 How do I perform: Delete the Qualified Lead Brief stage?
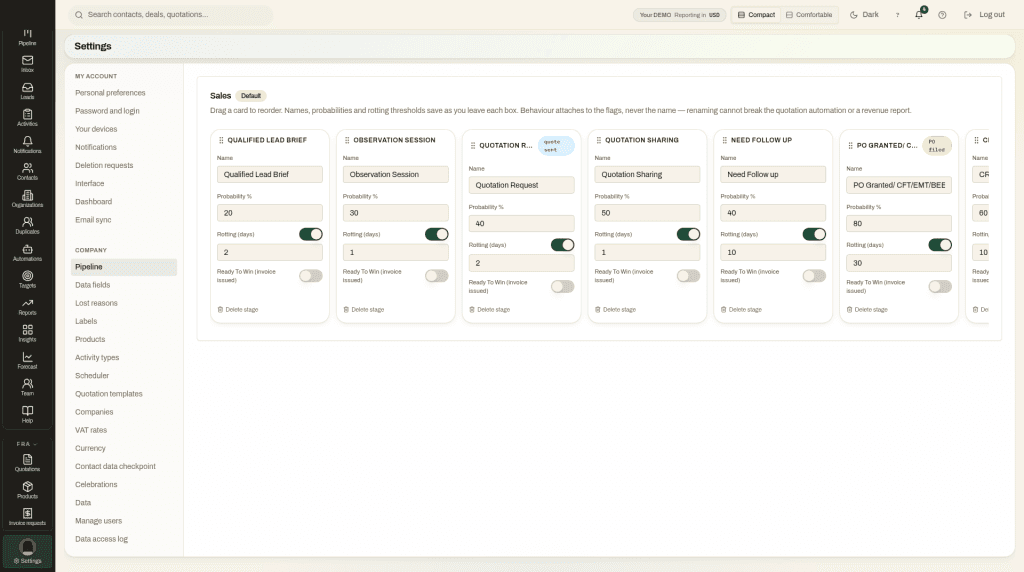click(x=238, y=310)
